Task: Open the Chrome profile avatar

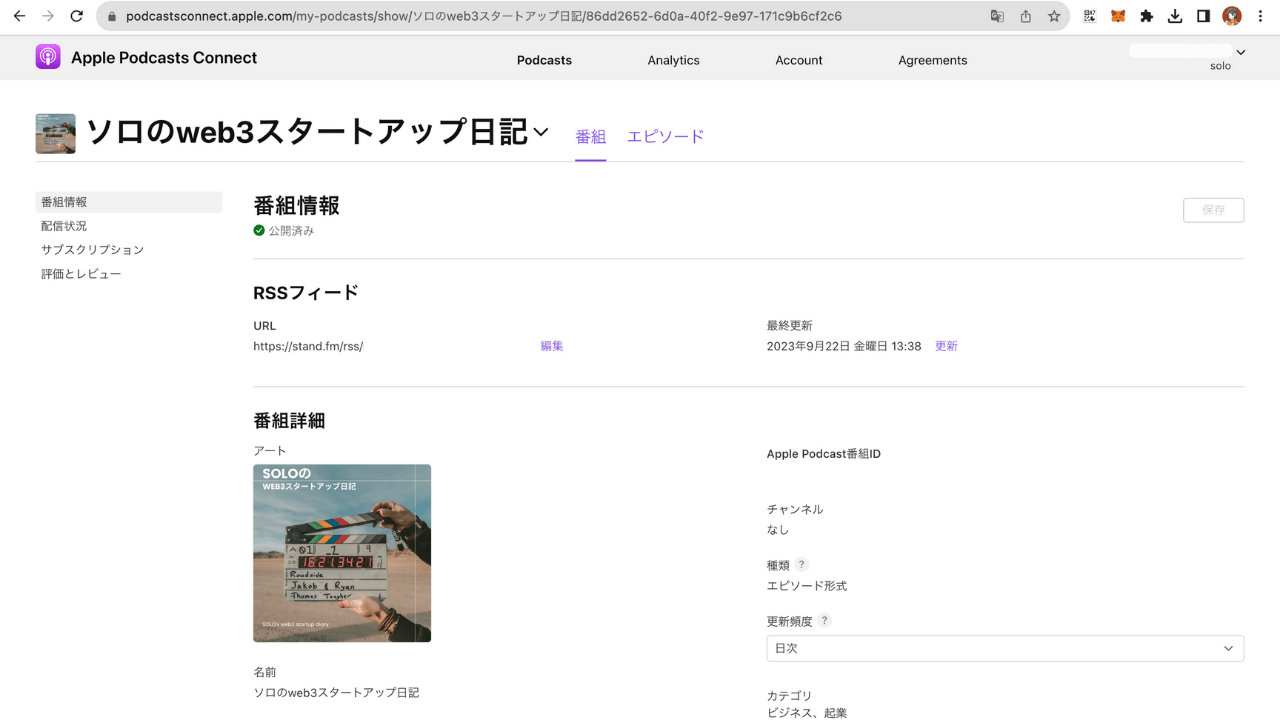Action: point(1232,16)
